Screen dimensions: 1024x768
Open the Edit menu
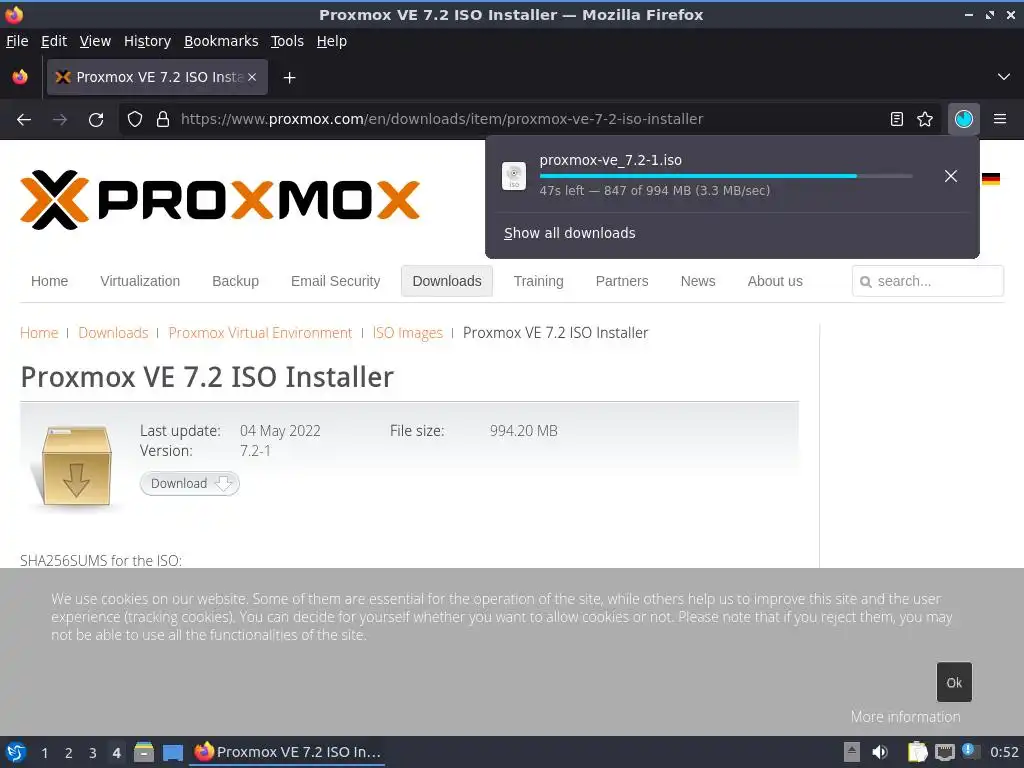pos(54,41)
